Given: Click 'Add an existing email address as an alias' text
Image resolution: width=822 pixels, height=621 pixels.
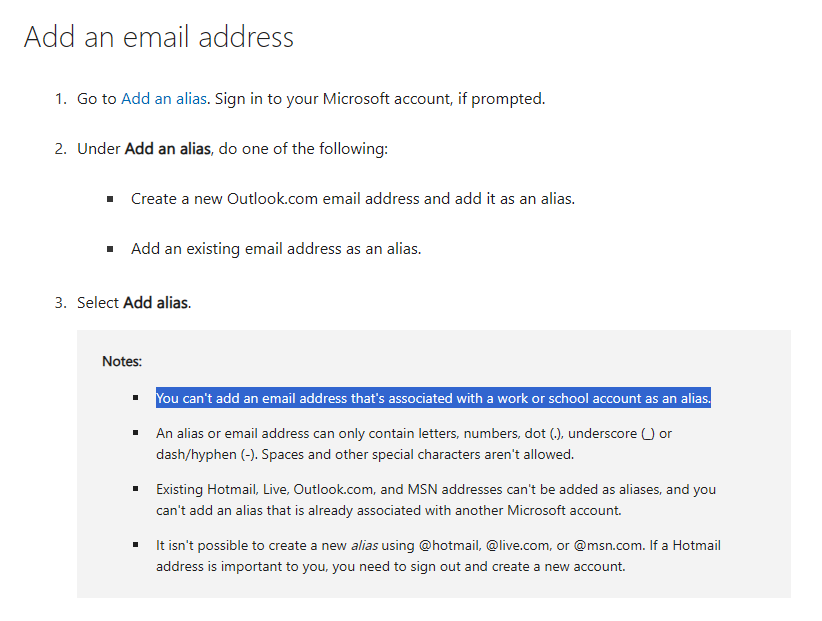Looking at the screenshot, I should pyautogui.click(x=276, y=249).
